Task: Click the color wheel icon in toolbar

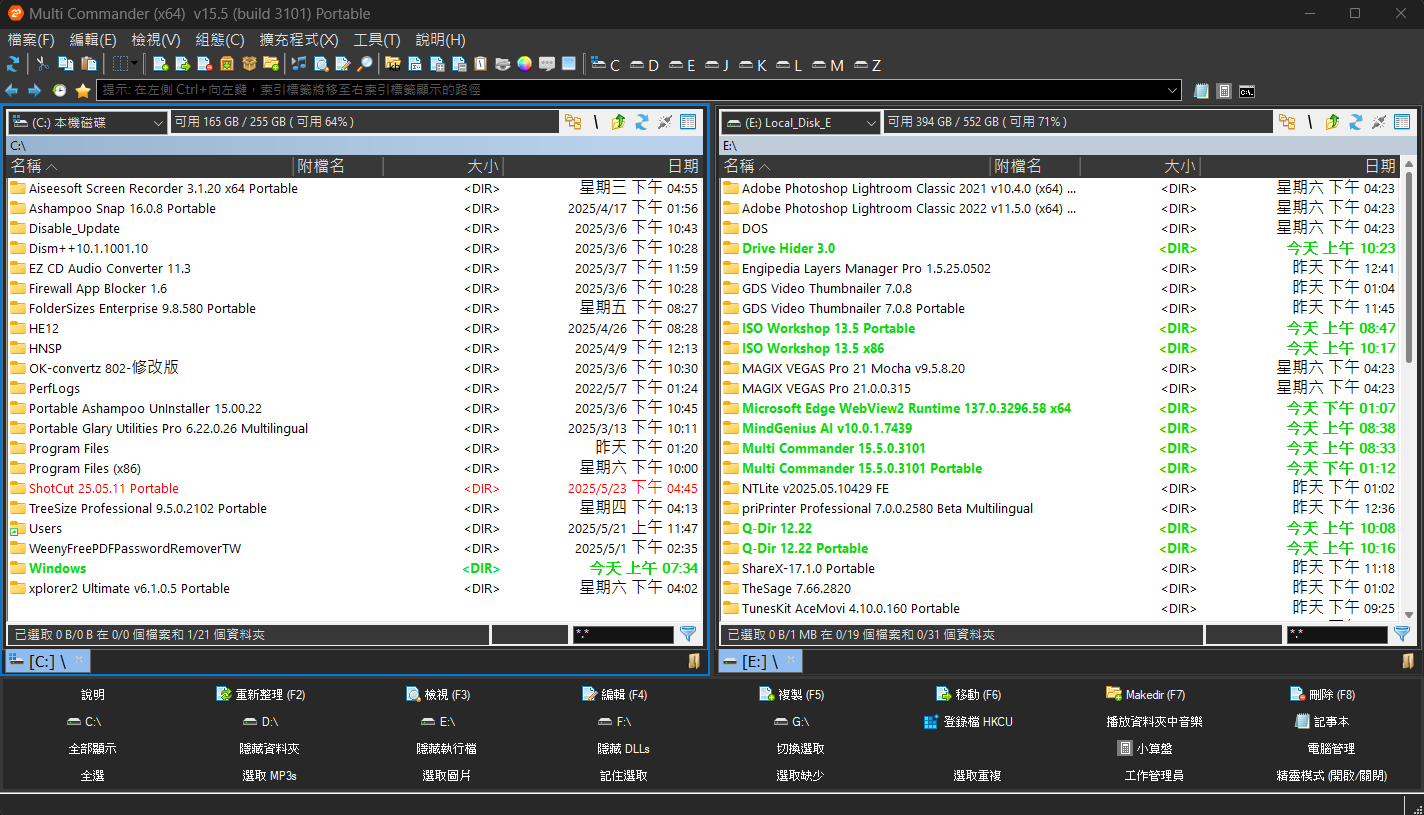Action: pos(525,64)
